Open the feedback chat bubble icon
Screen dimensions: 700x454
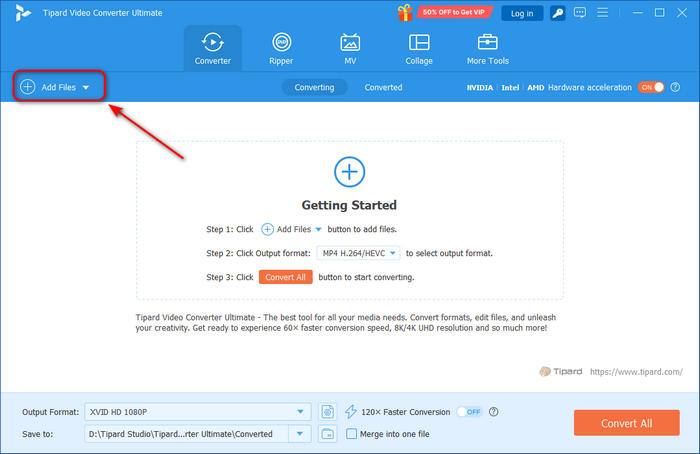coord(579,12)
